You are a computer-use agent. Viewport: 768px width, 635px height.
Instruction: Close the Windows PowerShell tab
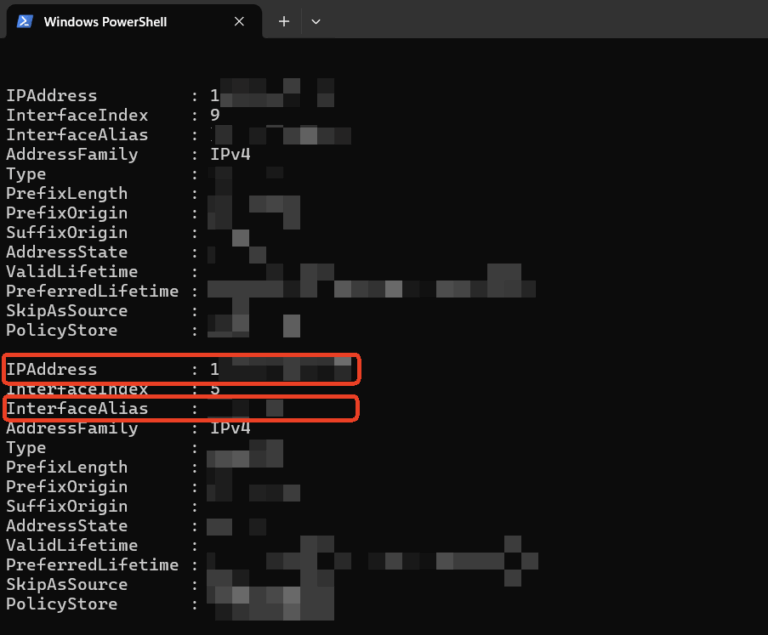click(239, 22)
